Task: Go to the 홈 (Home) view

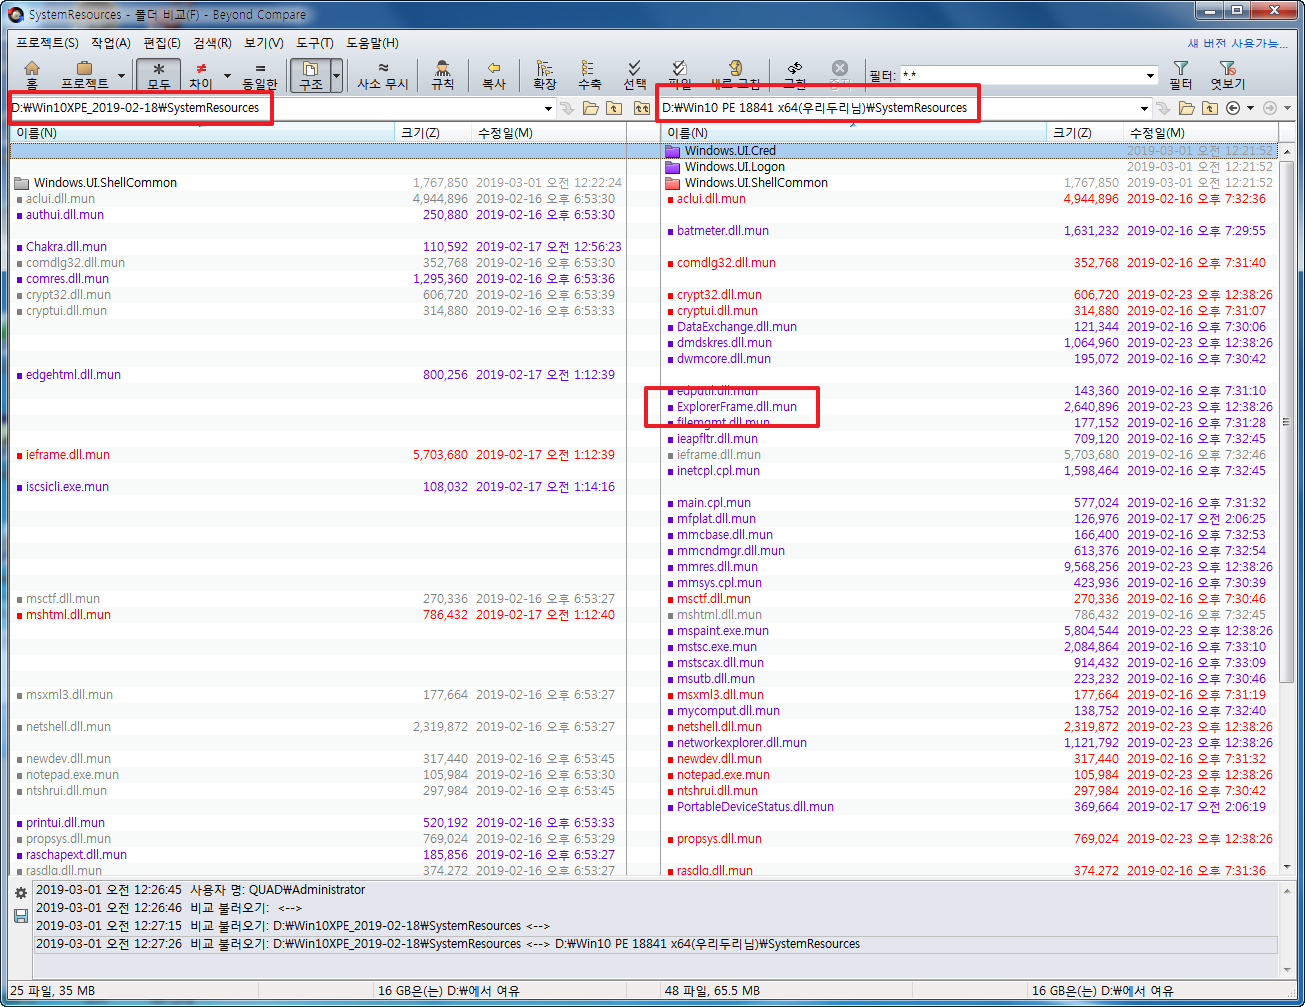Action: (x=32, y=75)
